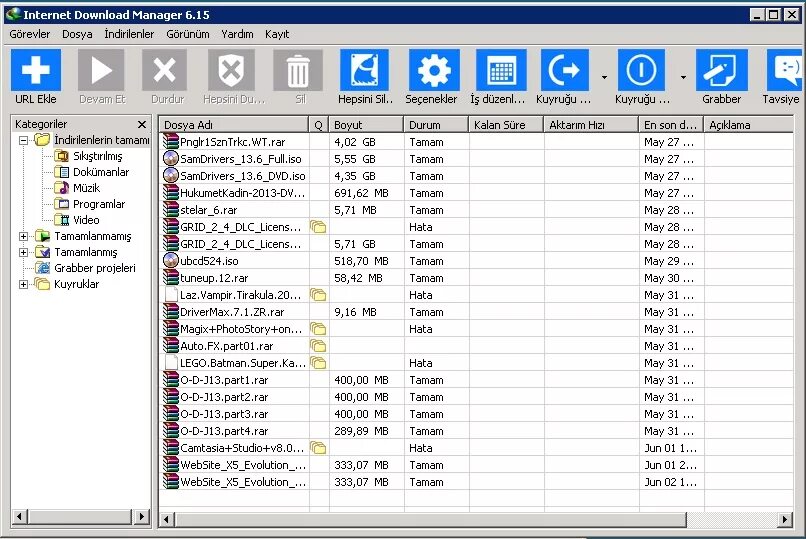
Task: Sort by Durum column header
Action: tap(436, 124)
